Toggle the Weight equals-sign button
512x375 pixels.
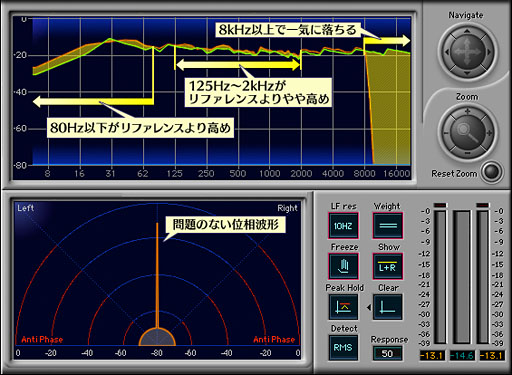pyautogui.click(x=388, y=226)
